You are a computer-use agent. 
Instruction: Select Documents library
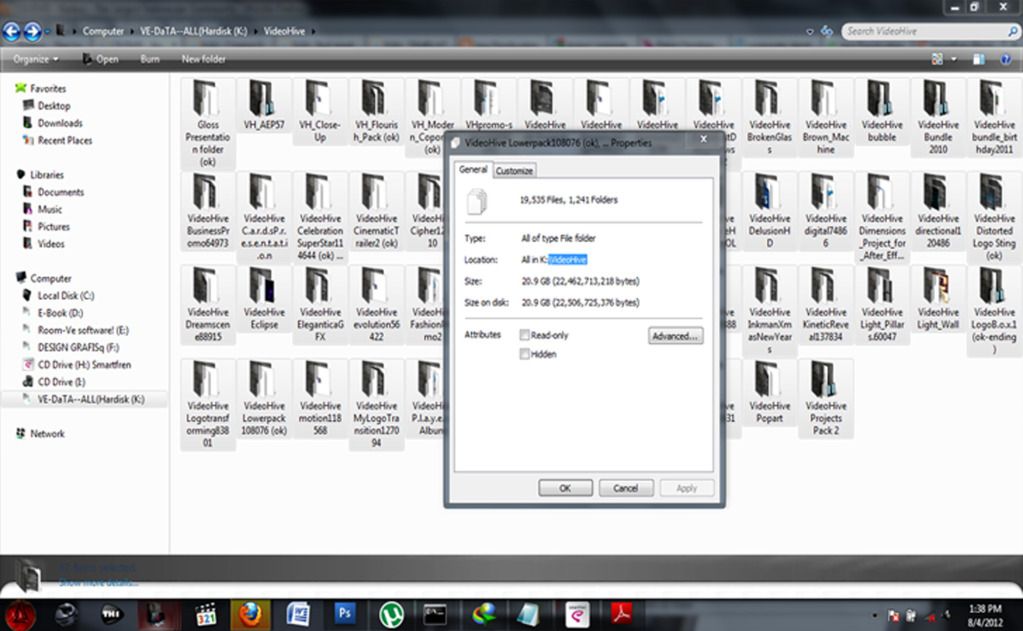(61, 192)
